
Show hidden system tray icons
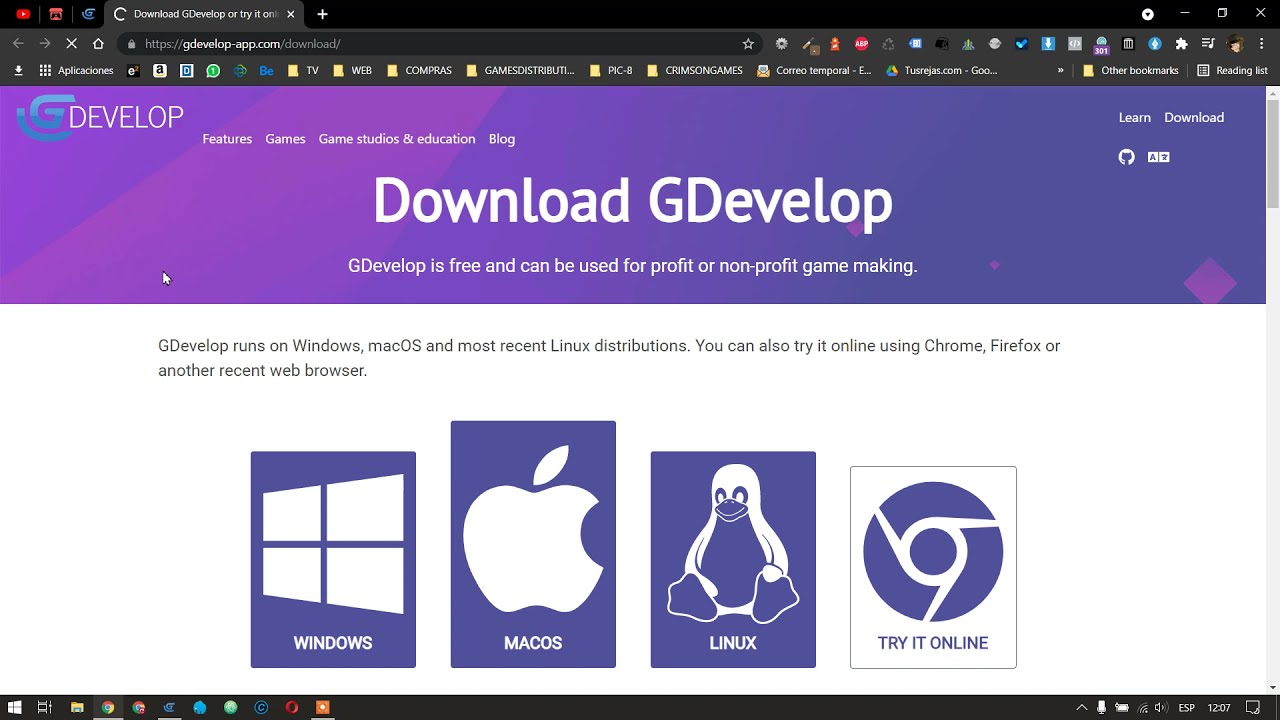pyautogui.click(x=1081, y=707)
